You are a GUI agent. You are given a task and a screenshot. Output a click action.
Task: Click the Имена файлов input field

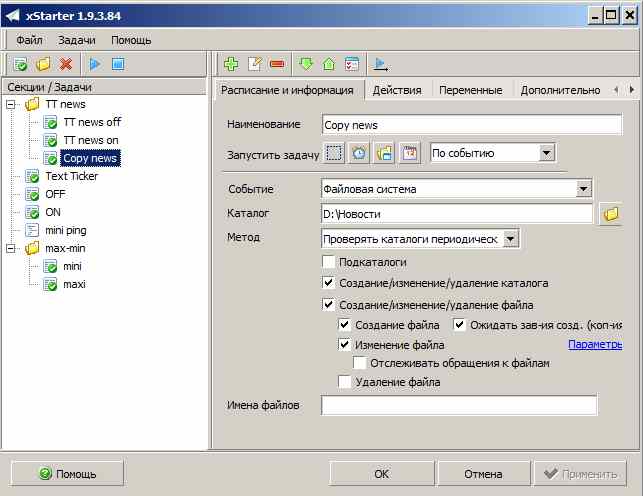pos(459,405)
